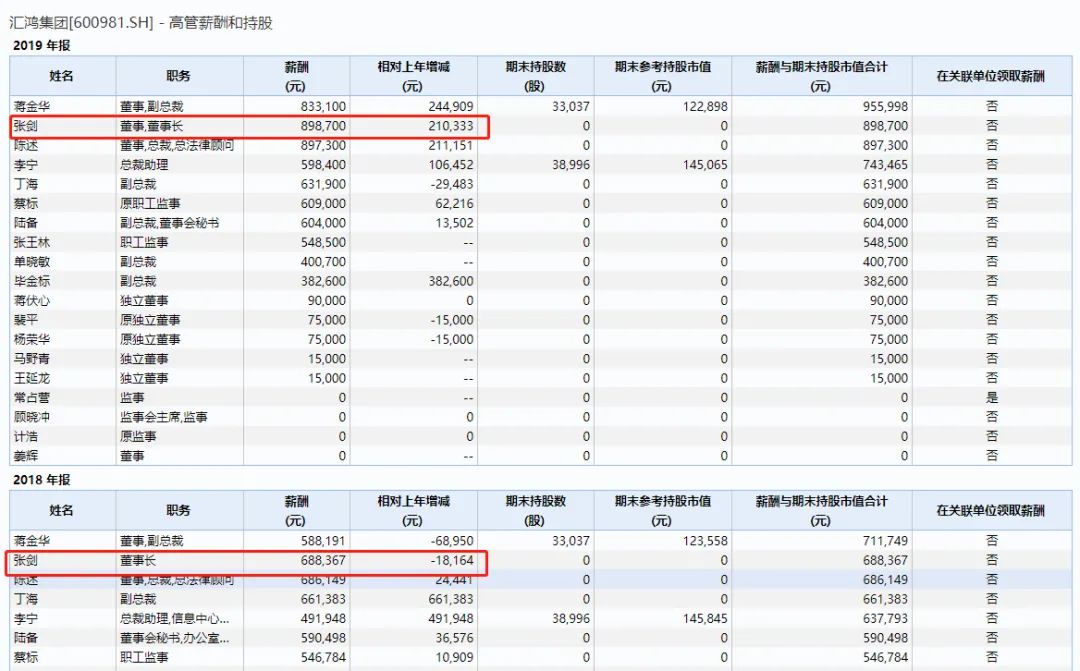Image resolution: width=1080 pixels, height=671 pixels.
Task: Click the position cell 监事会主席,监事
Action: tap(164, 417)
